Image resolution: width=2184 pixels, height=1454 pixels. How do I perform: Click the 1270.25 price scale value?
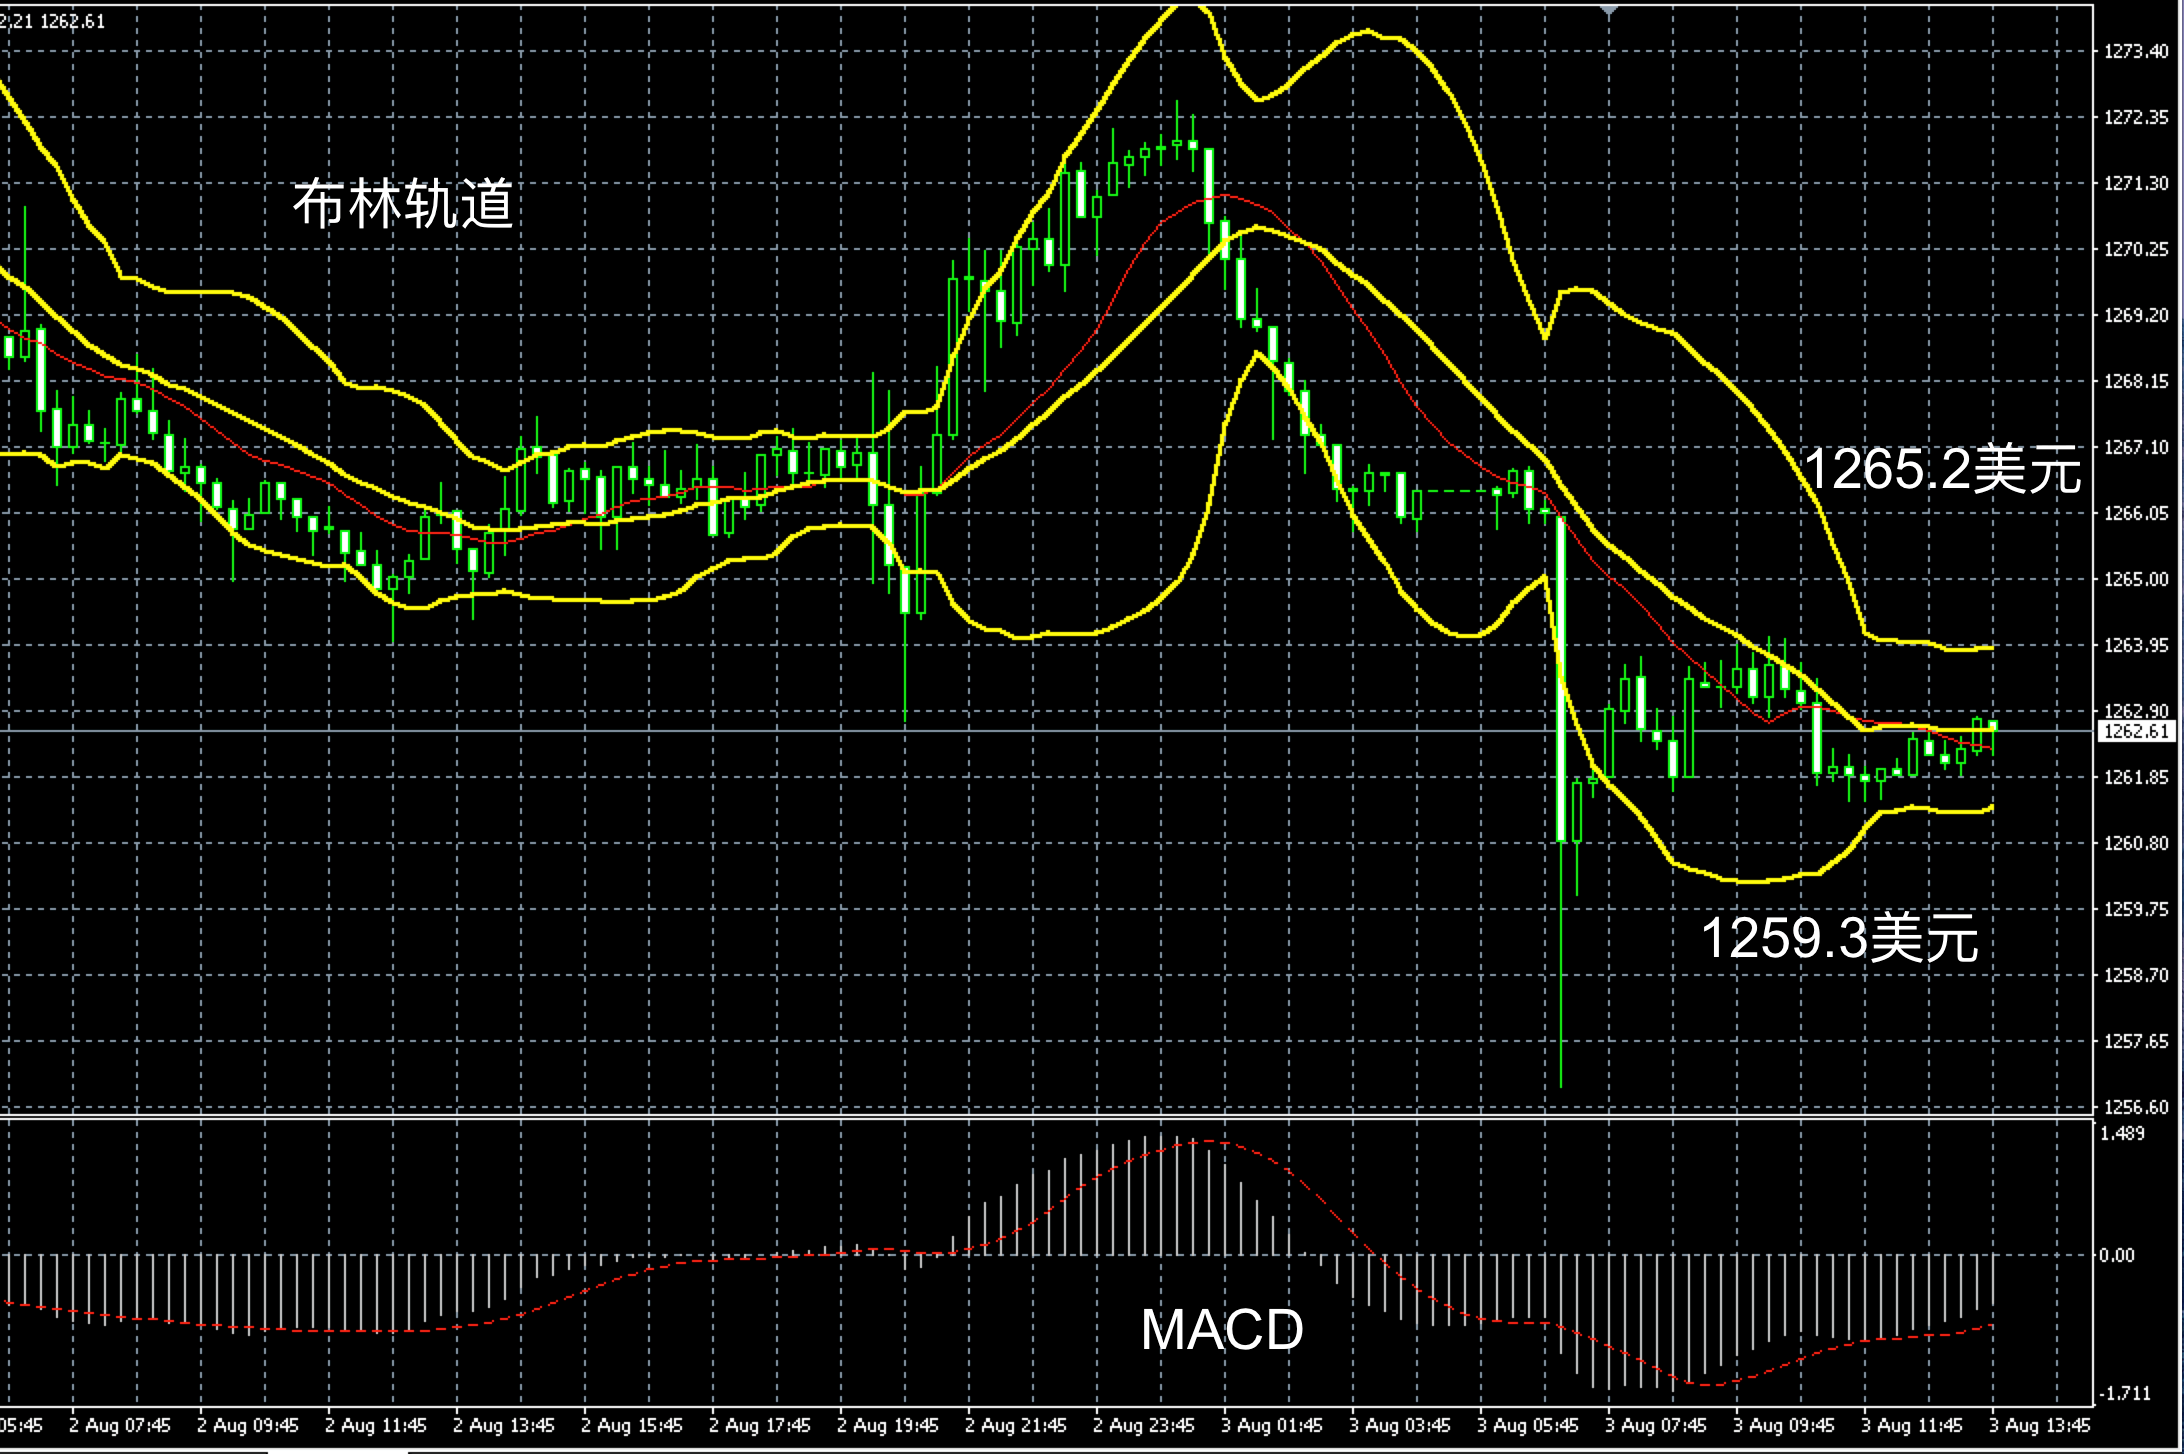2136,249
